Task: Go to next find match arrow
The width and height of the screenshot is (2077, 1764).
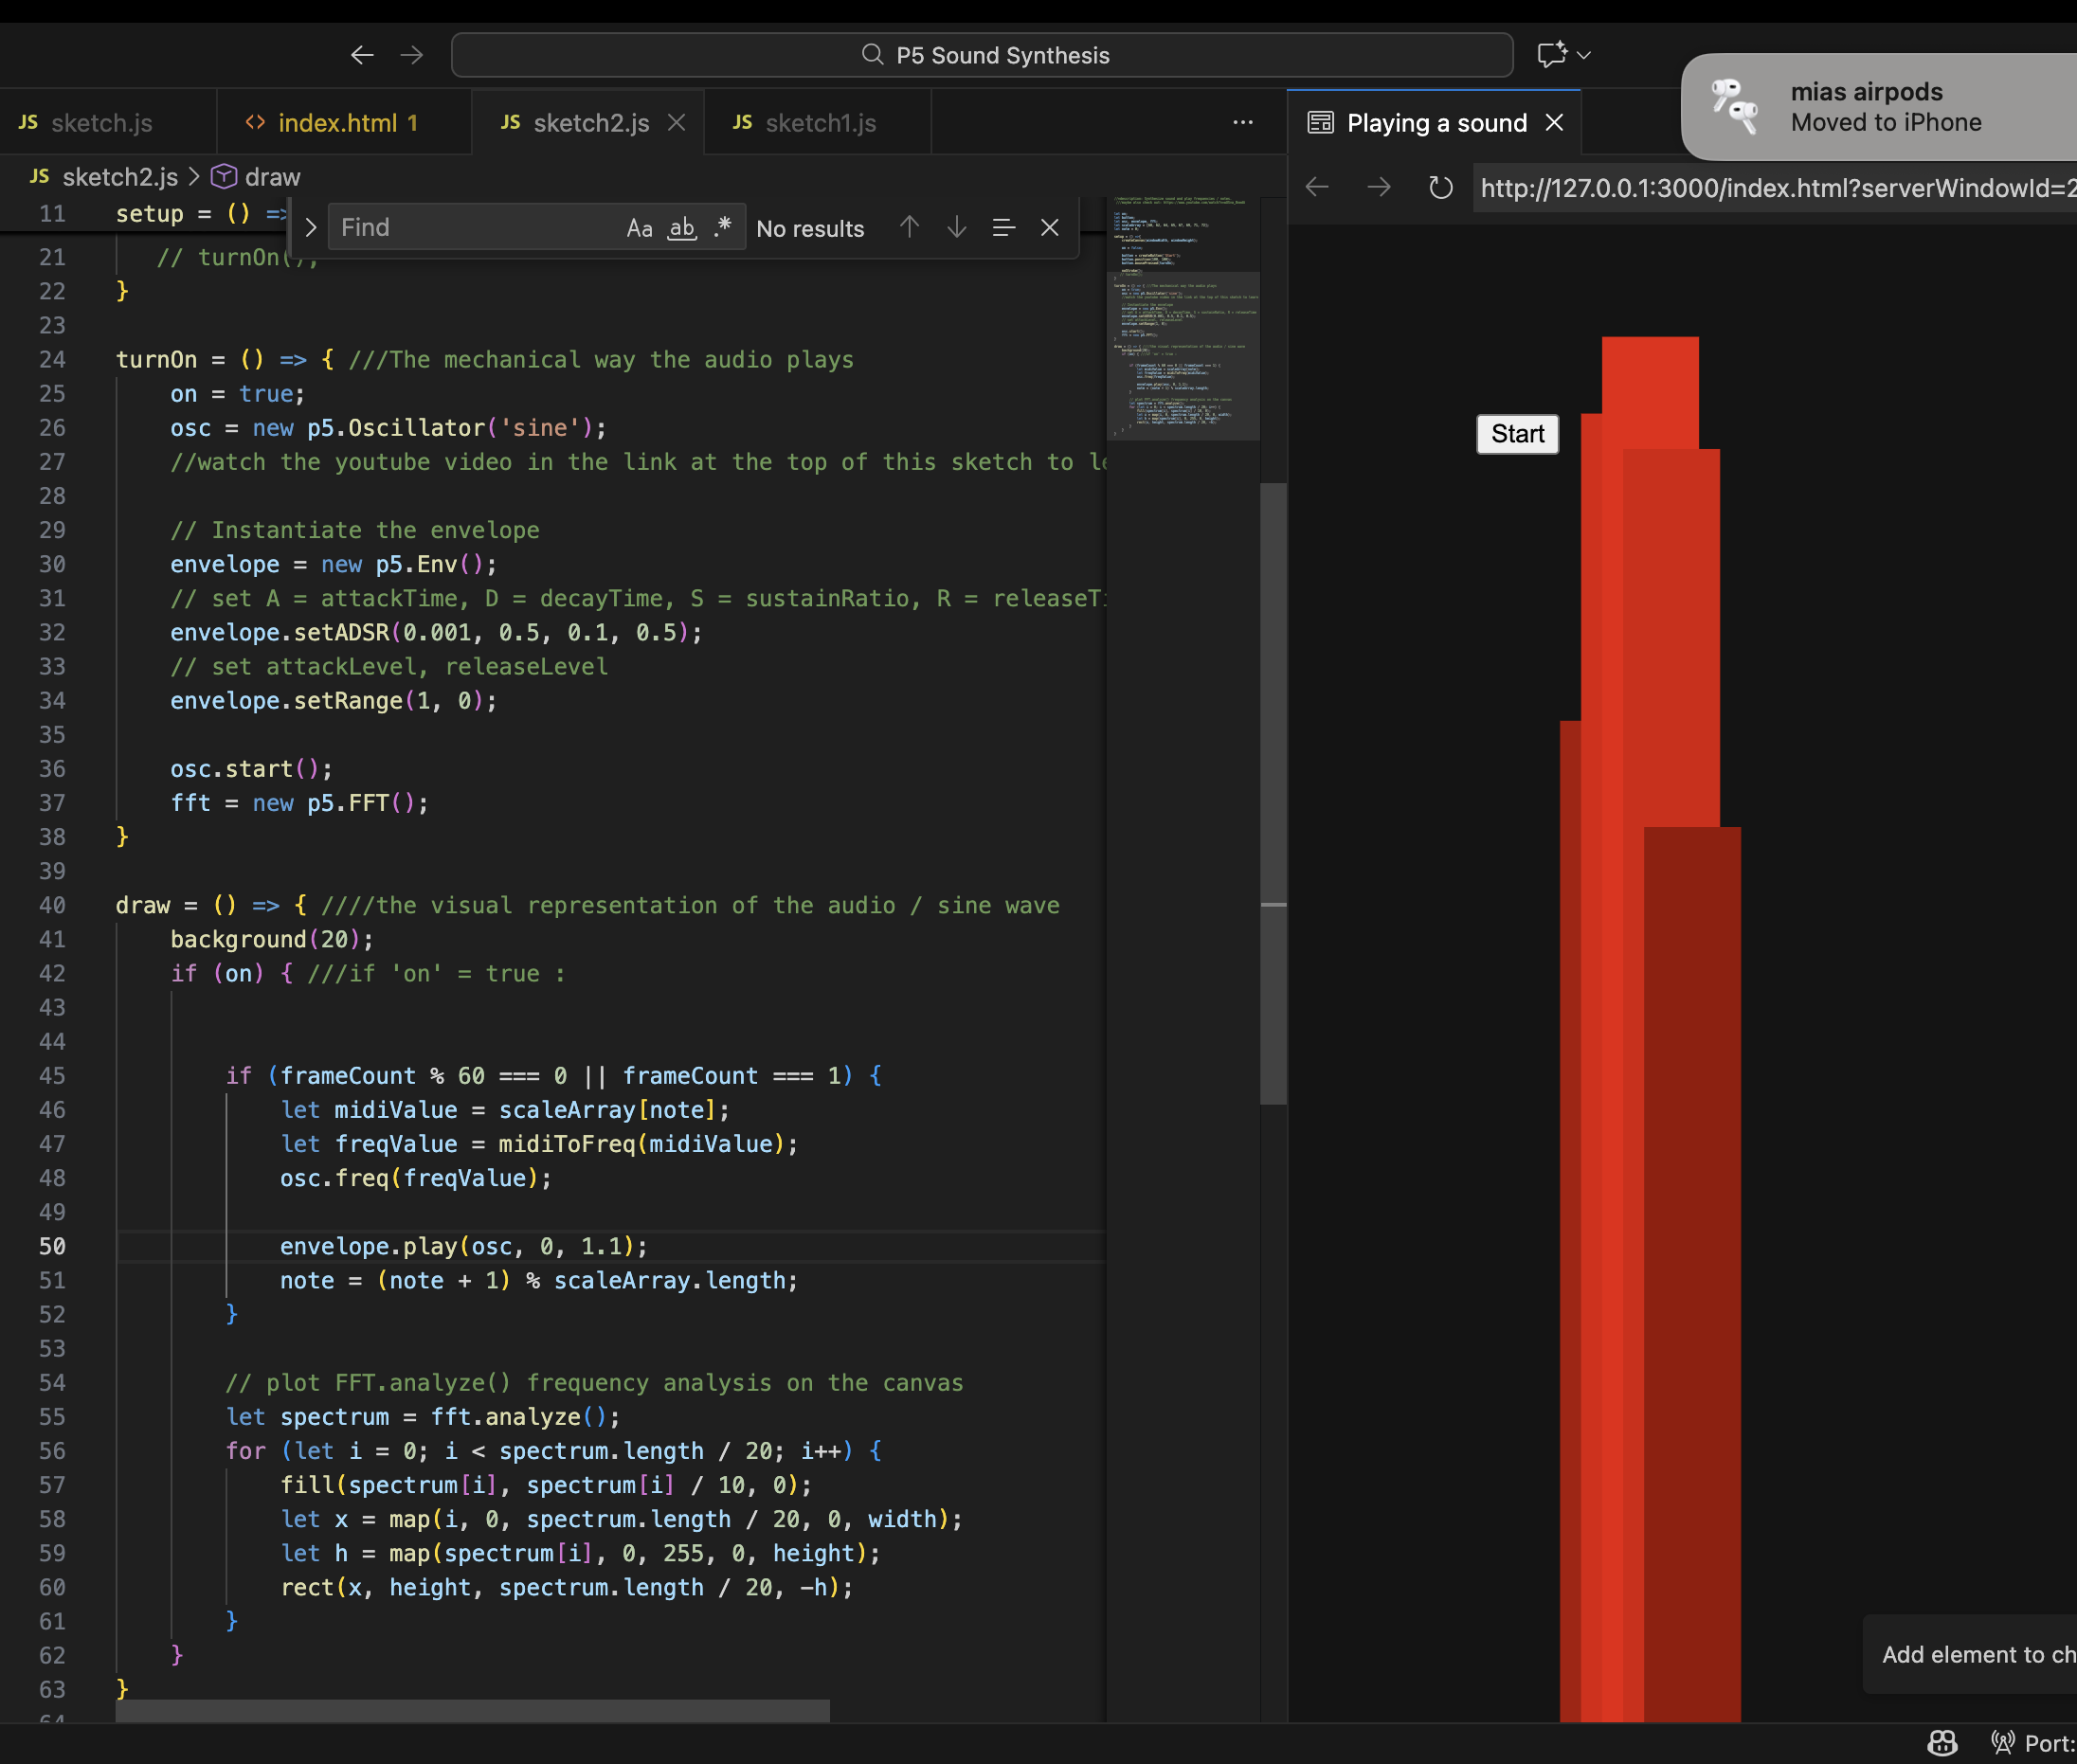Action: 957,227
